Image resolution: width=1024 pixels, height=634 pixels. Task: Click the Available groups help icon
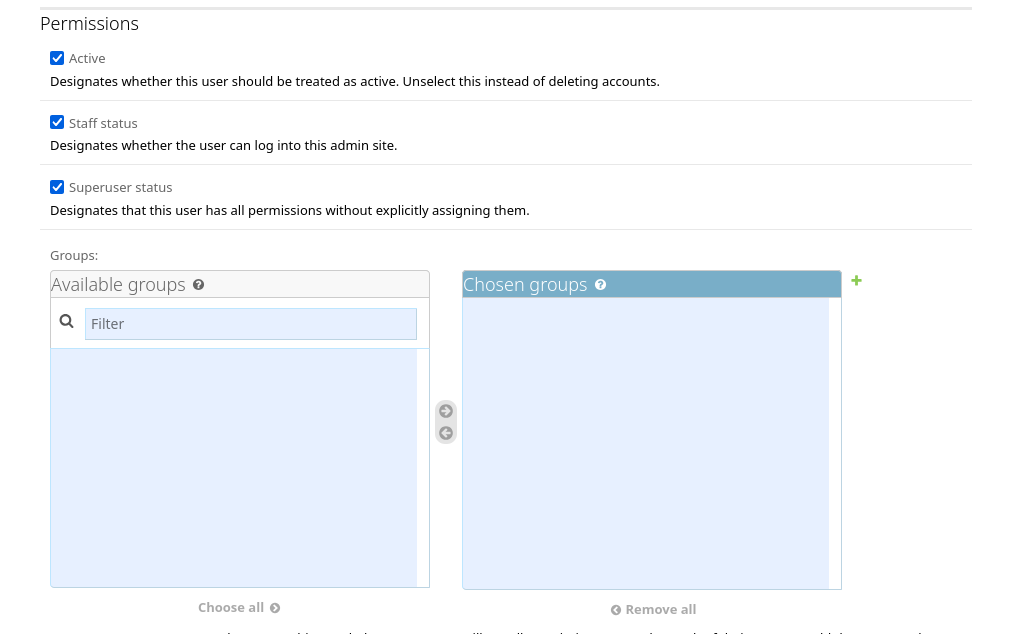(x=199, y=285)
